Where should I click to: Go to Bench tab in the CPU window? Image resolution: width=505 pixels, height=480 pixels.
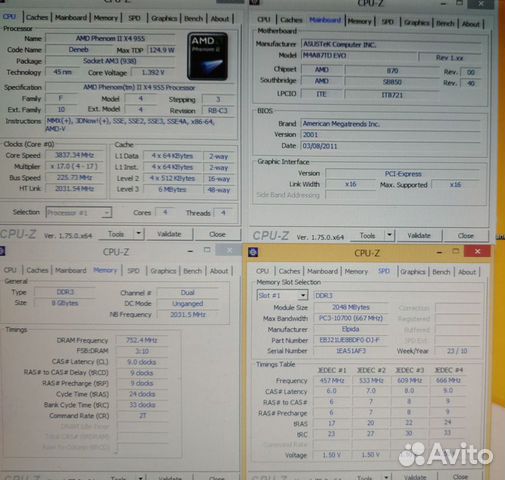click(x=193, y=19)
